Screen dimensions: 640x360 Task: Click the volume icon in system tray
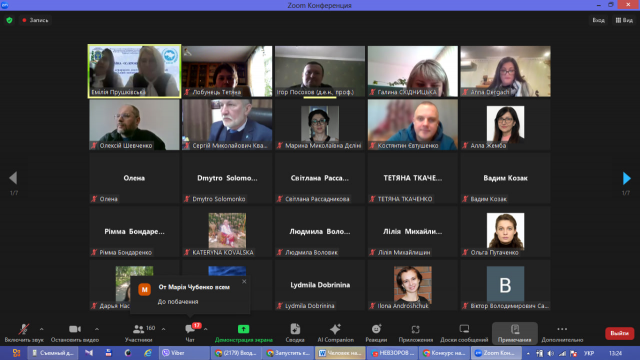click(551, 353)
